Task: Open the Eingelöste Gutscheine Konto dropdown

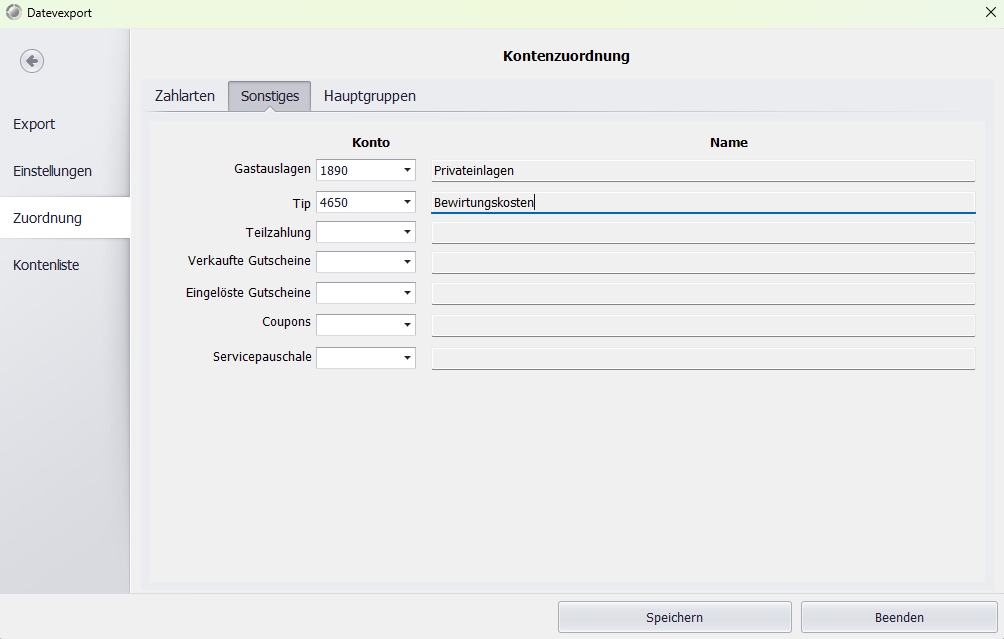Action: (406, 294)
